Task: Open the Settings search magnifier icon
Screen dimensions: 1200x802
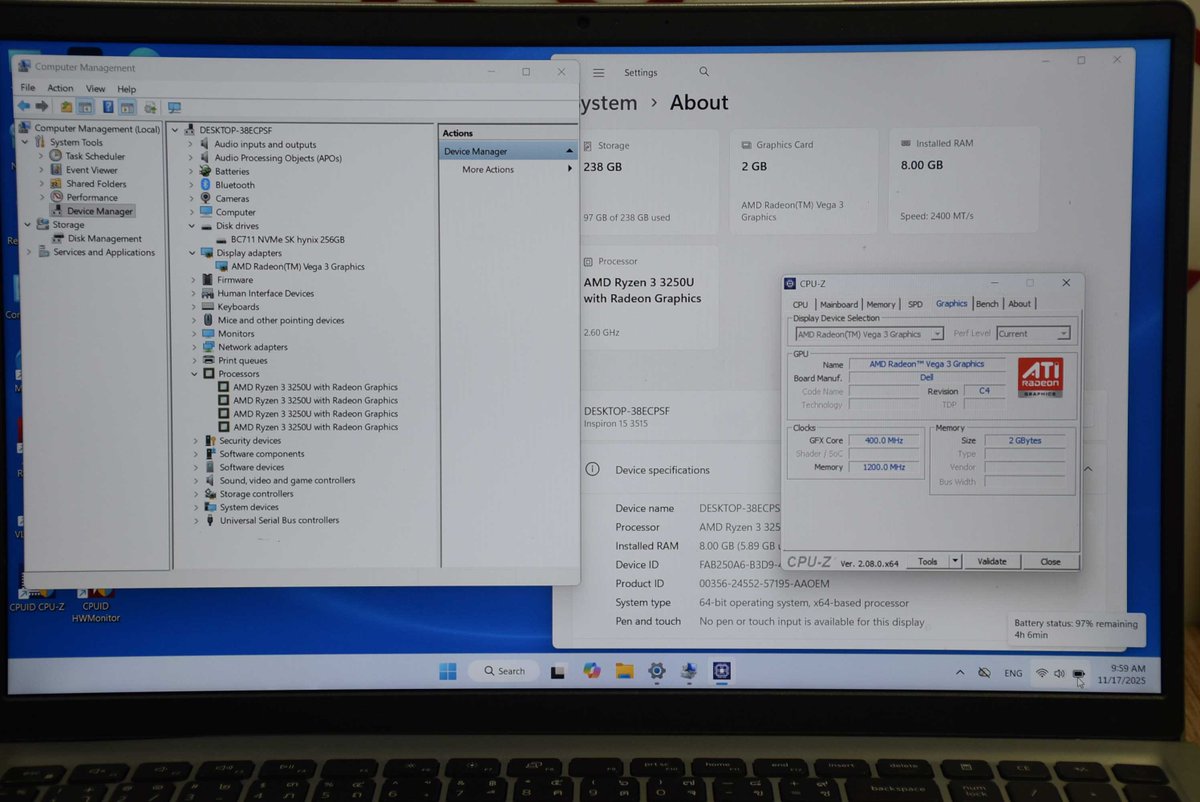Action: click(704, 72)
